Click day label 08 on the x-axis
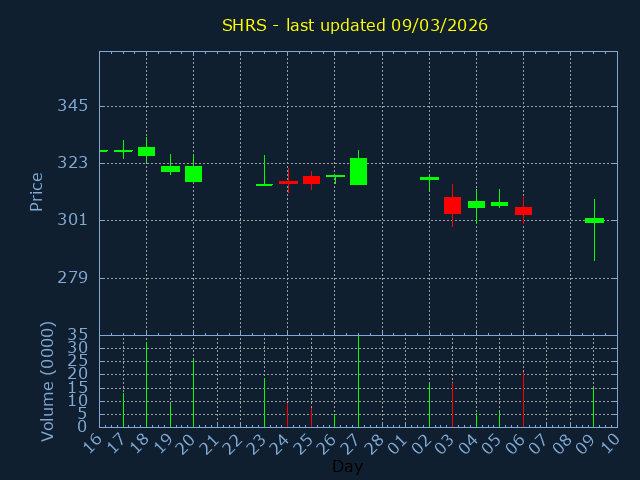 (x=564, y=444)
